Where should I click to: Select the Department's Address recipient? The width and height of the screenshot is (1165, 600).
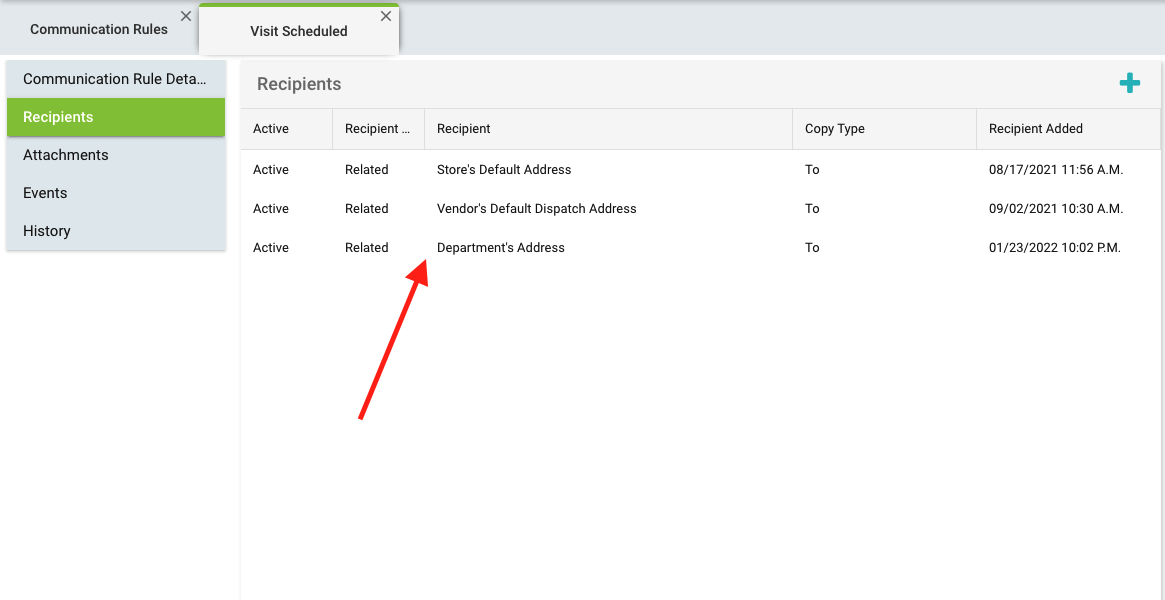click(x=500, y=248)
